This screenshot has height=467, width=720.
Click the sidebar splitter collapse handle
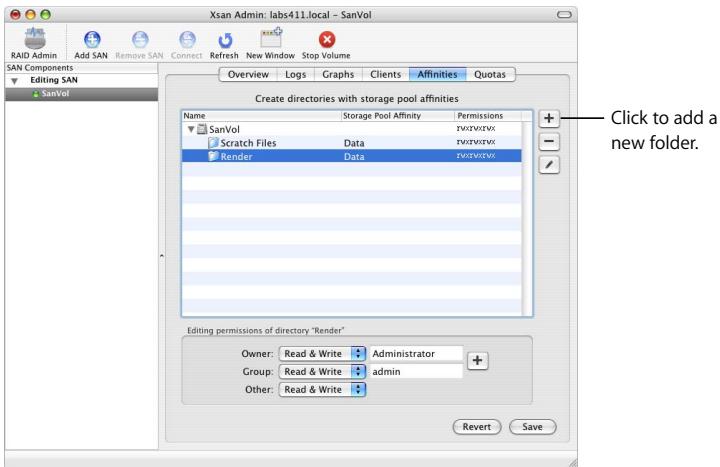162,255
